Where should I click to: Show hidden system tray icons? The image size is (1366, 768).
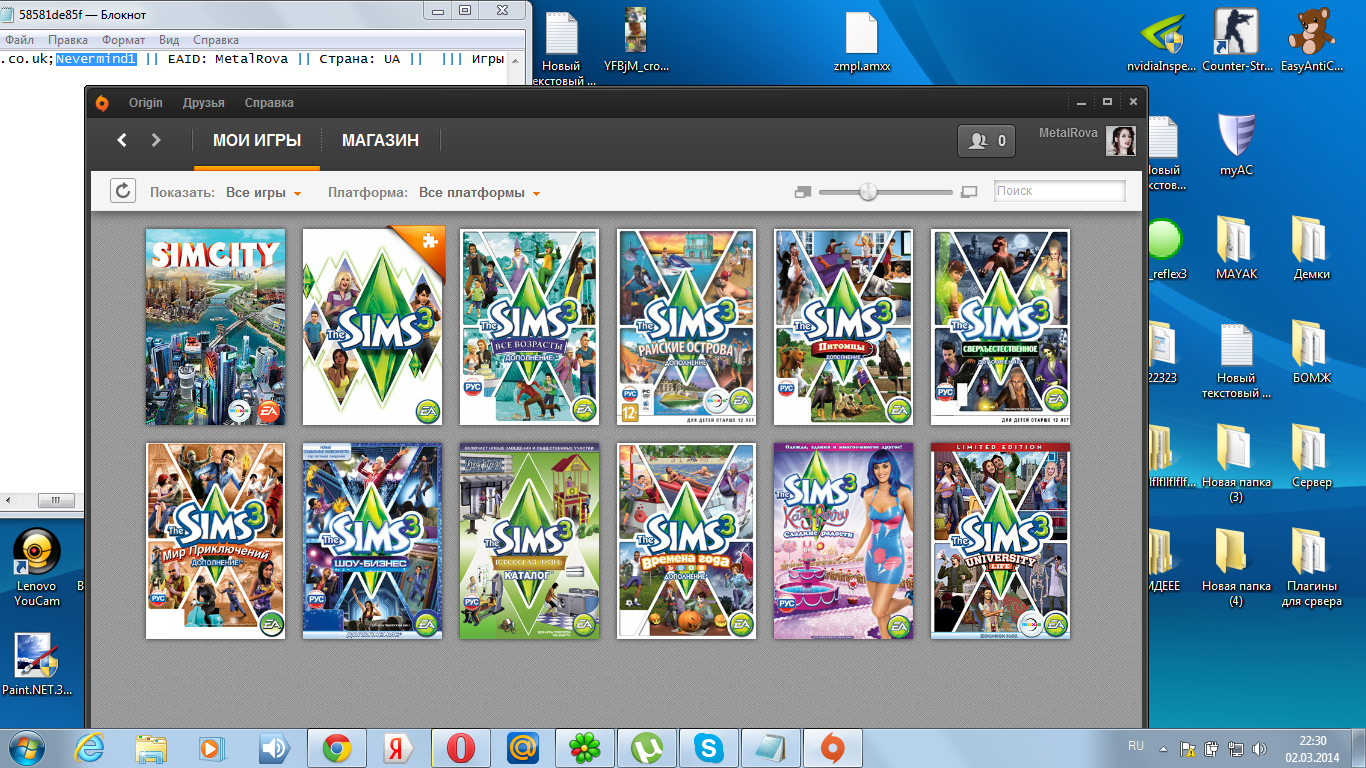click(1162, 748)
